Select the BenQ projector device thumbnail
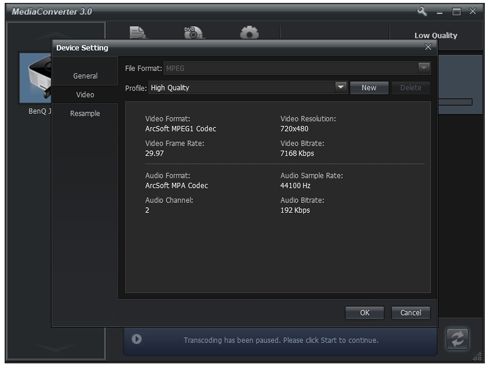The height and width of the screenshot is (368, 490). [x=35, y=78]
